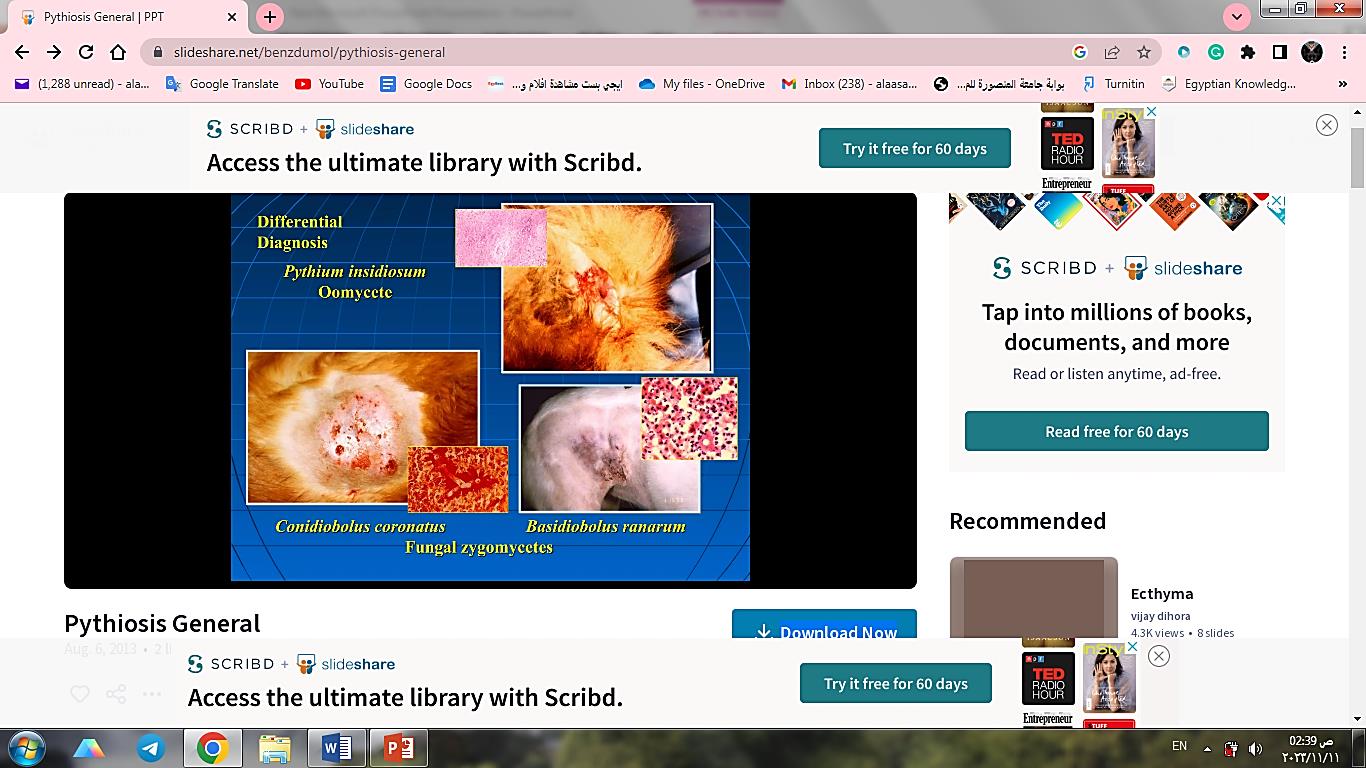Click the sidebar ad info icon

[x=1276, y=202]
